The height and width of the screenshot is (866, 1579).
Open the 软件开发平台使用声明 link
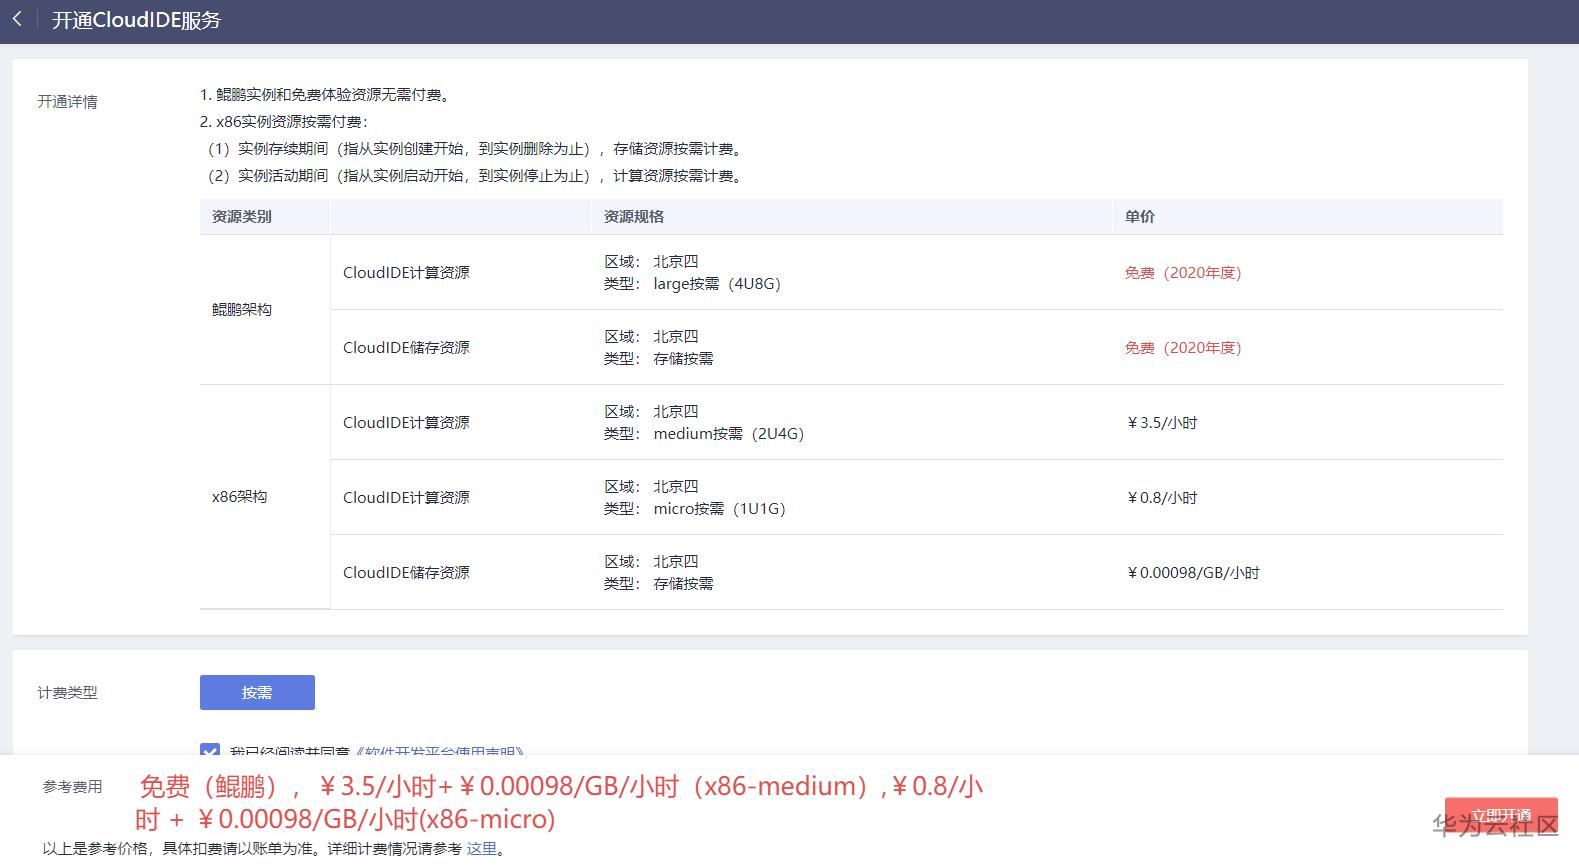(x=440, y=751)
